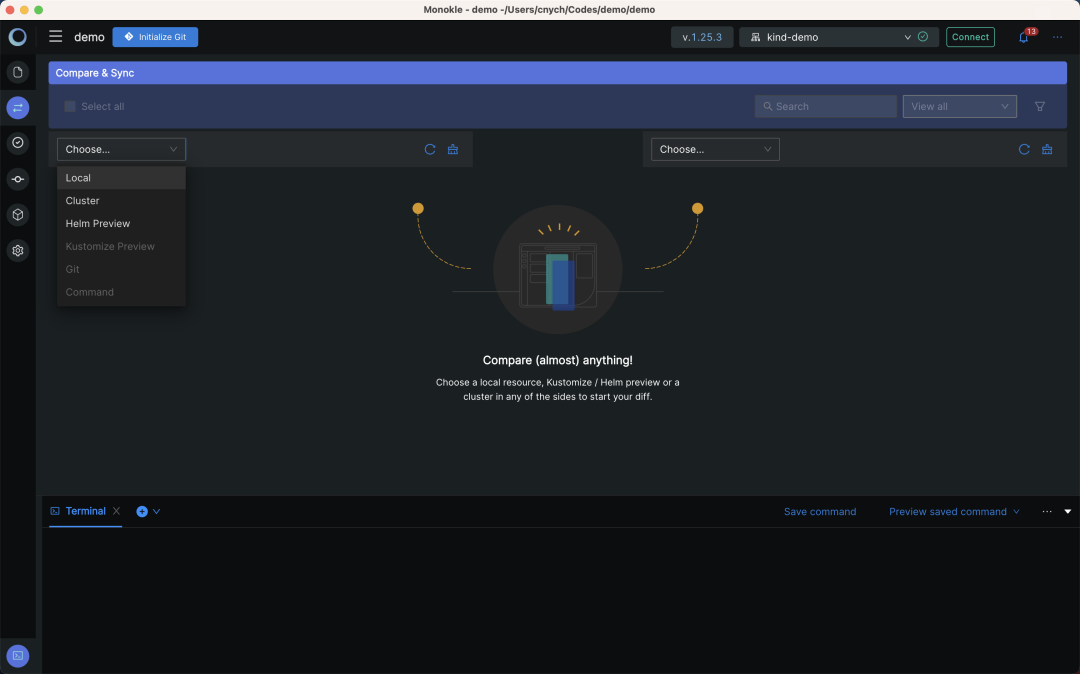Choose Kustomize Preview from the list
The width and height of the screenshot is (1080, 674).
[121, 246]
